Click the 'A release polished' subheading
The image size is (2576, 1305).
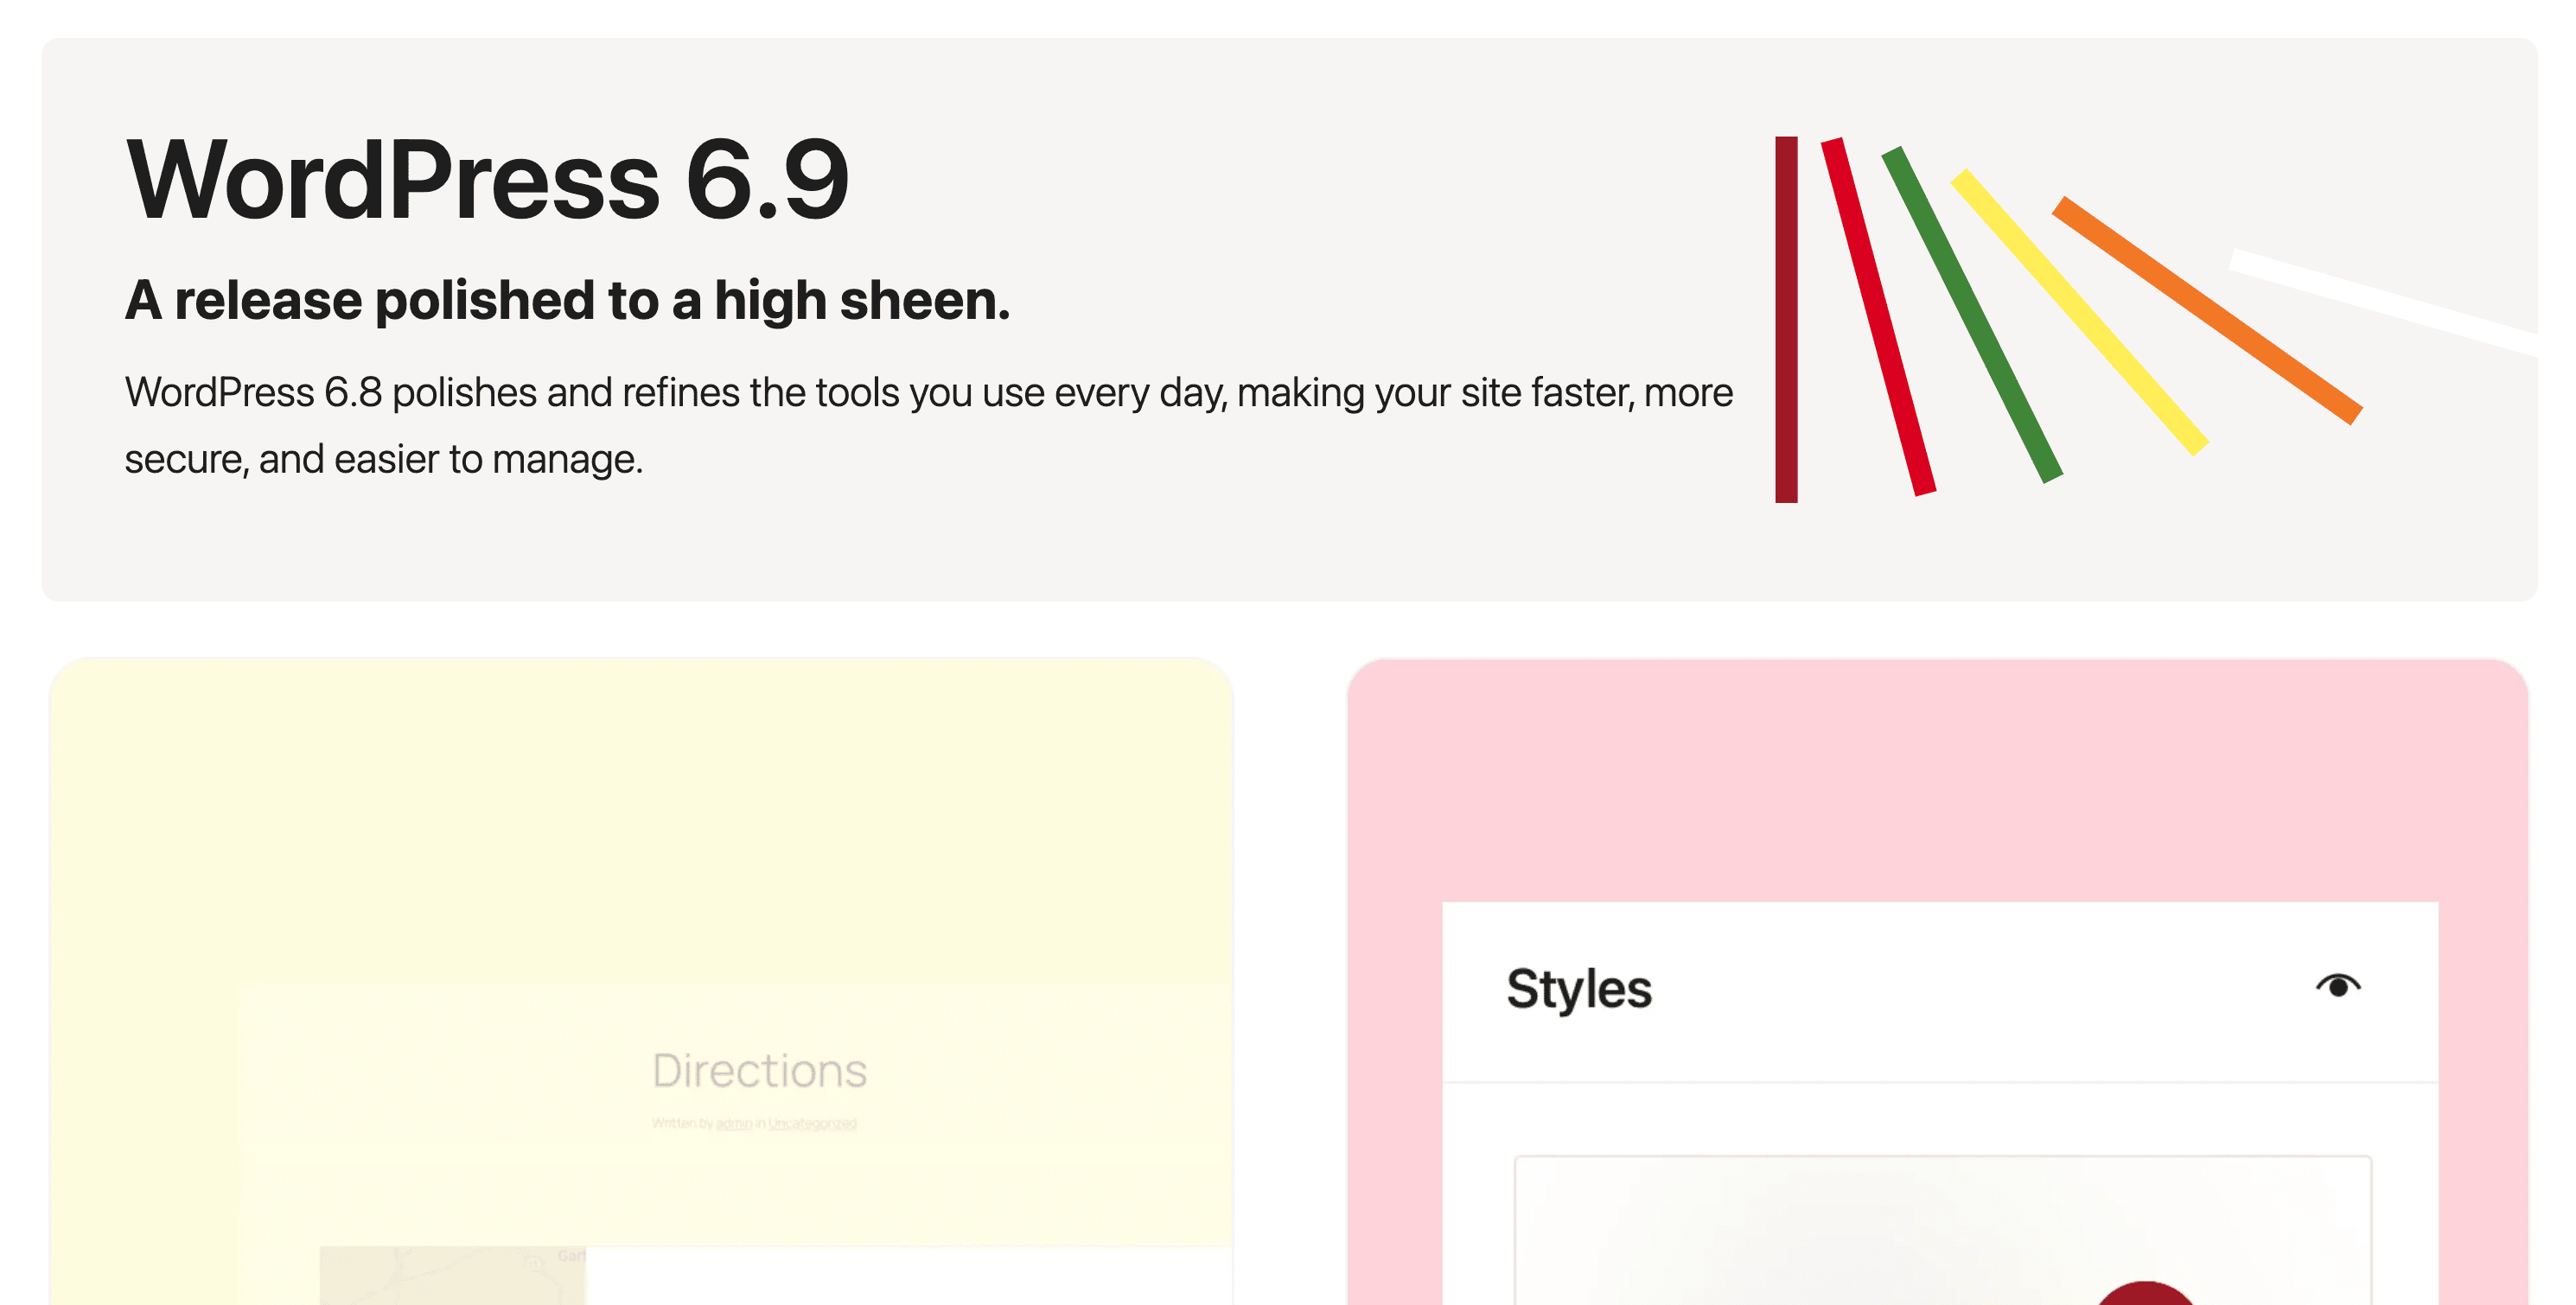567,300
